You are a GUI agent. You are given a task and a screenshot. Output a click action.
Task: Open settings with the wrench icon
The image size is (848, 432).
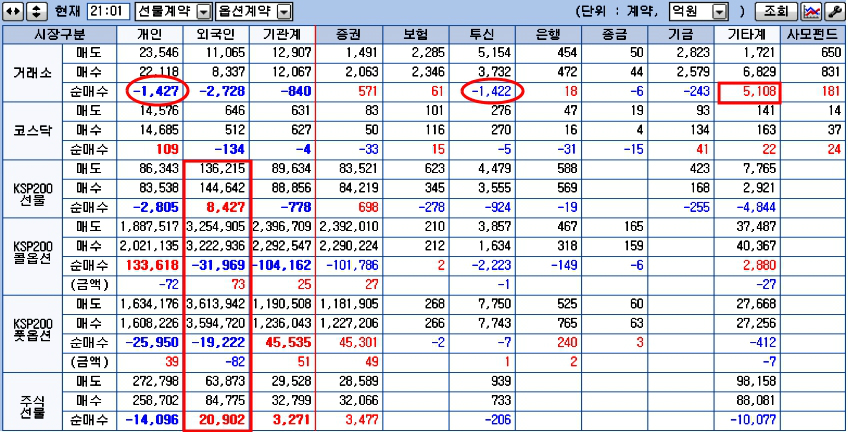pos(834,11)
